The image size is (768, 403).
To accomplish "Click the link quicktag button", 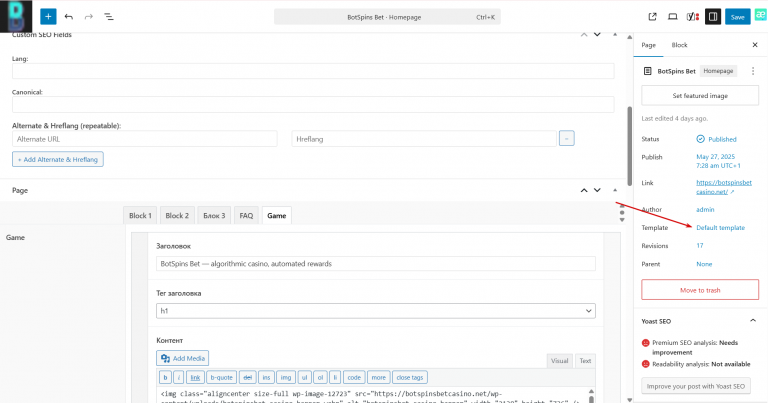I will point(195,378).
